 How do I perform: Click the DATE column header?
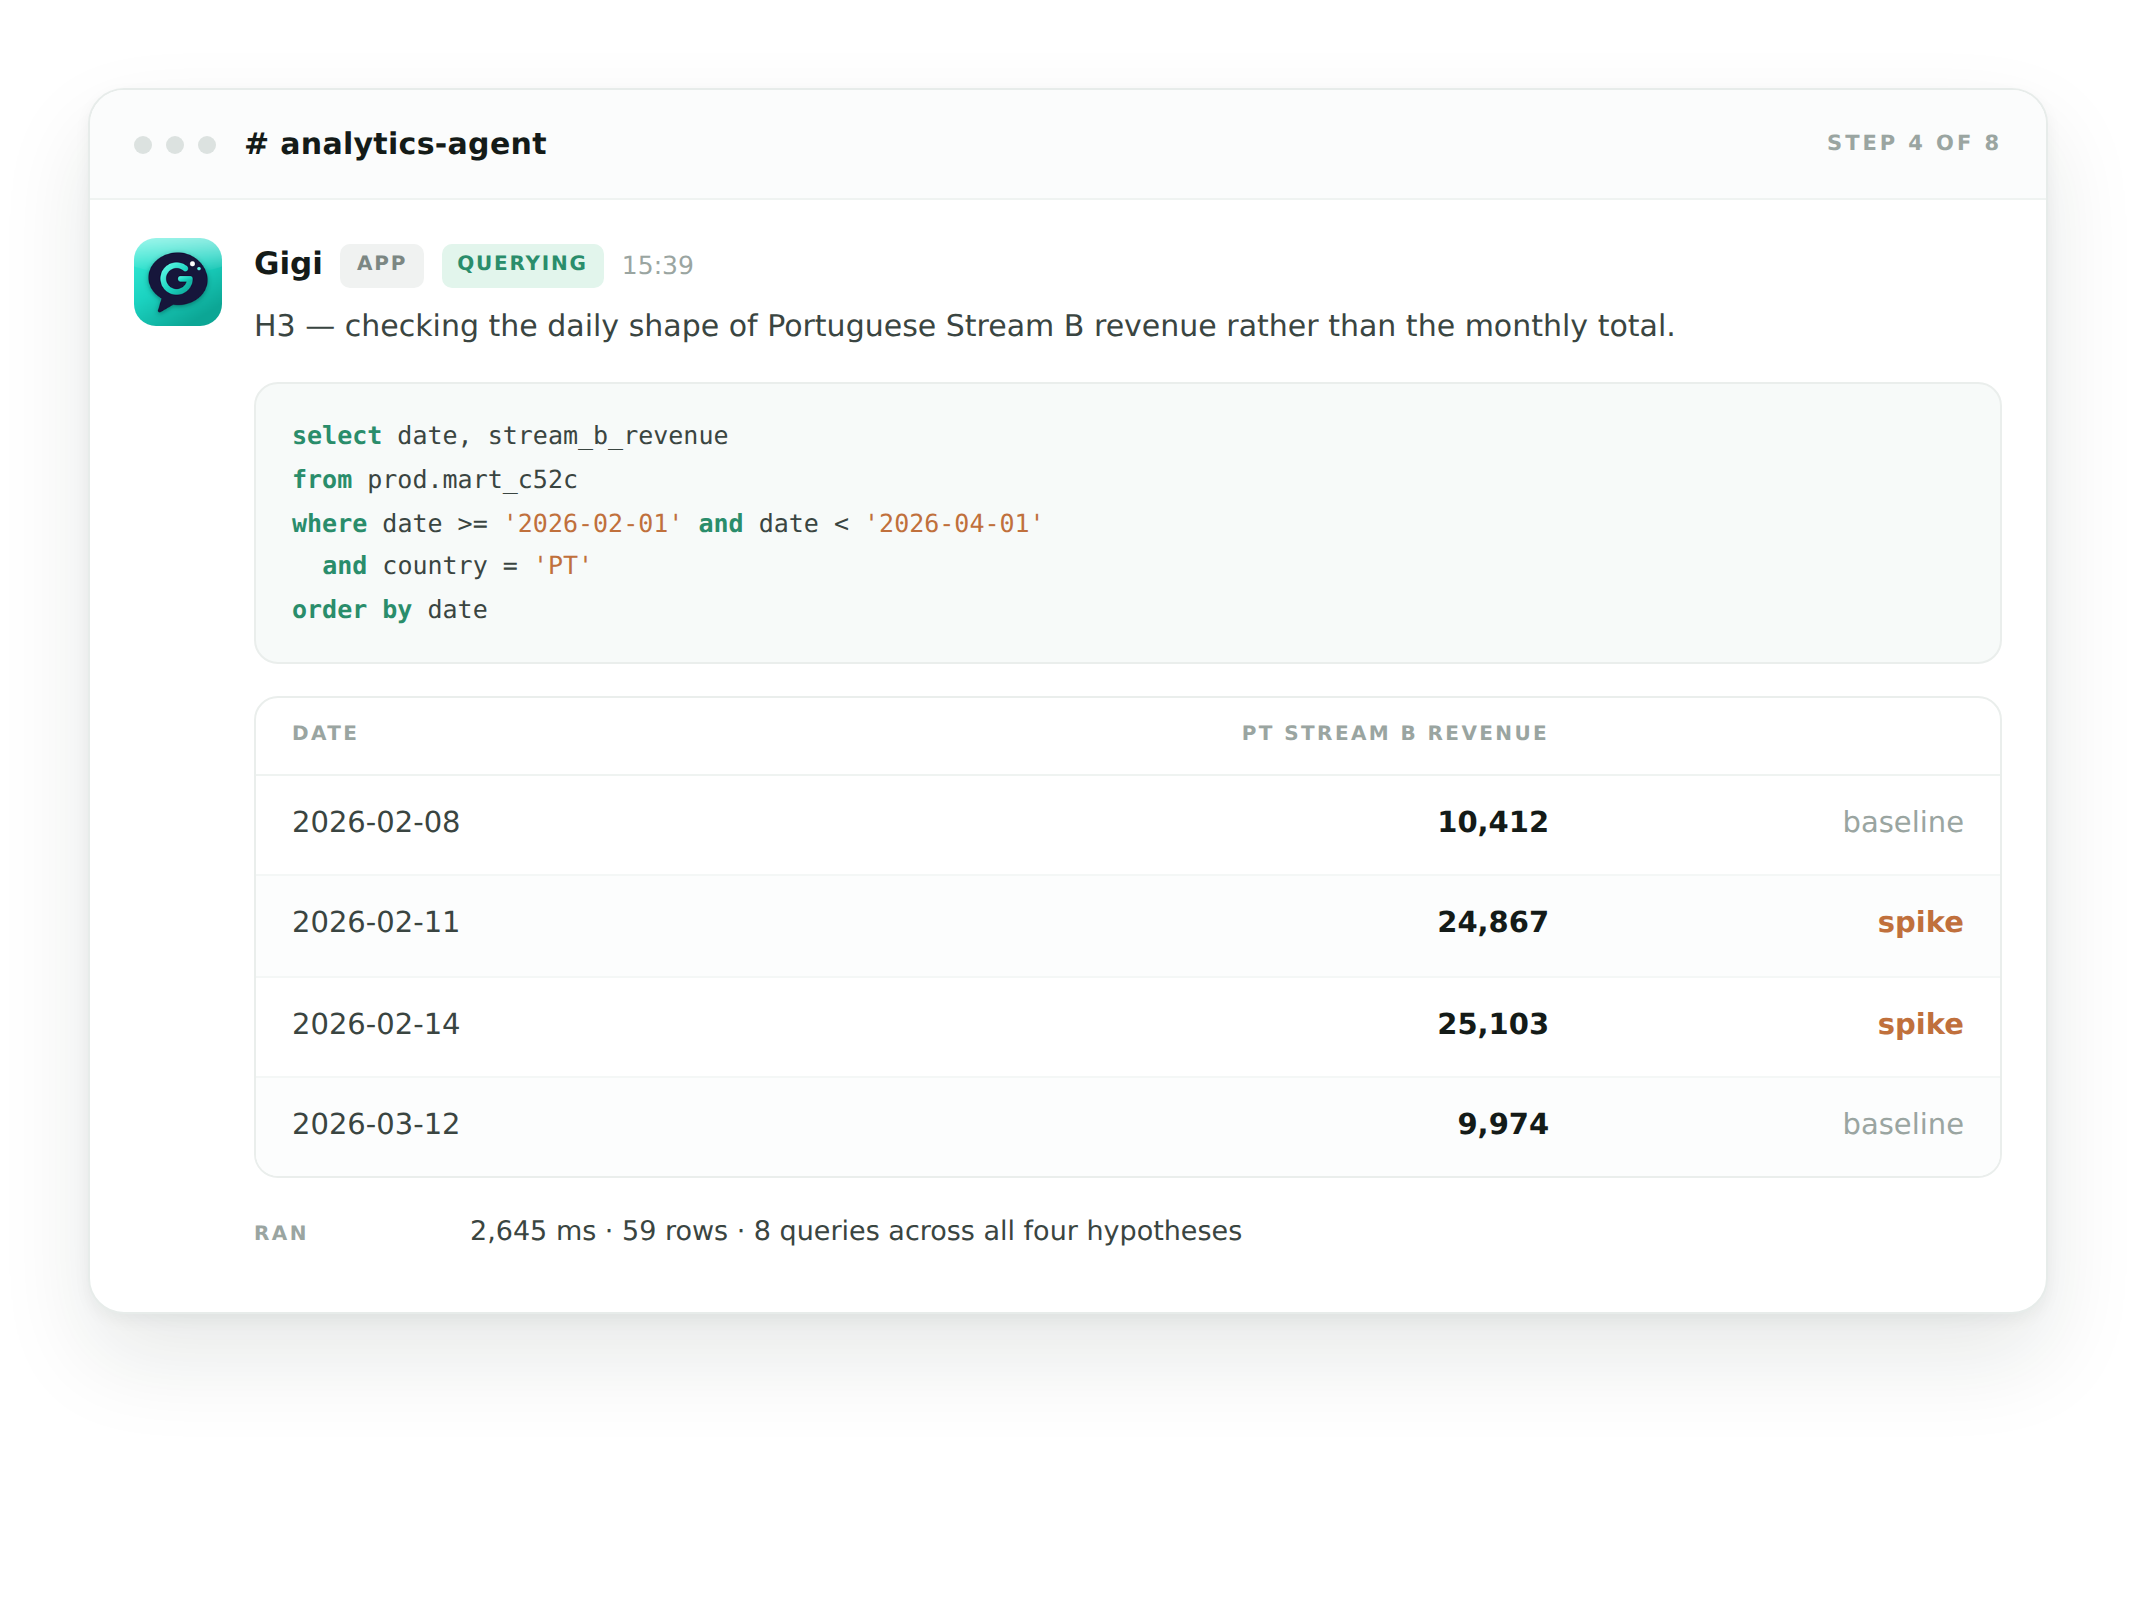tap(325, 733)
